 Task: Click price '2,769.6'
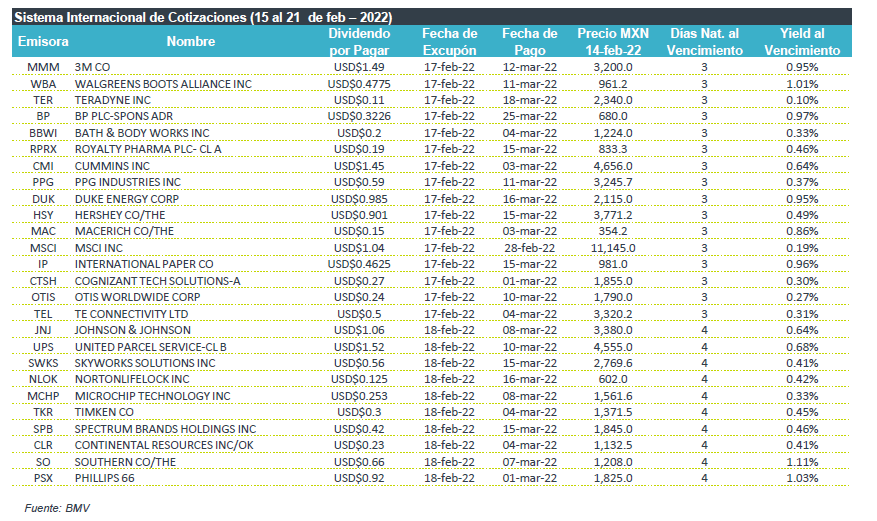613,363
